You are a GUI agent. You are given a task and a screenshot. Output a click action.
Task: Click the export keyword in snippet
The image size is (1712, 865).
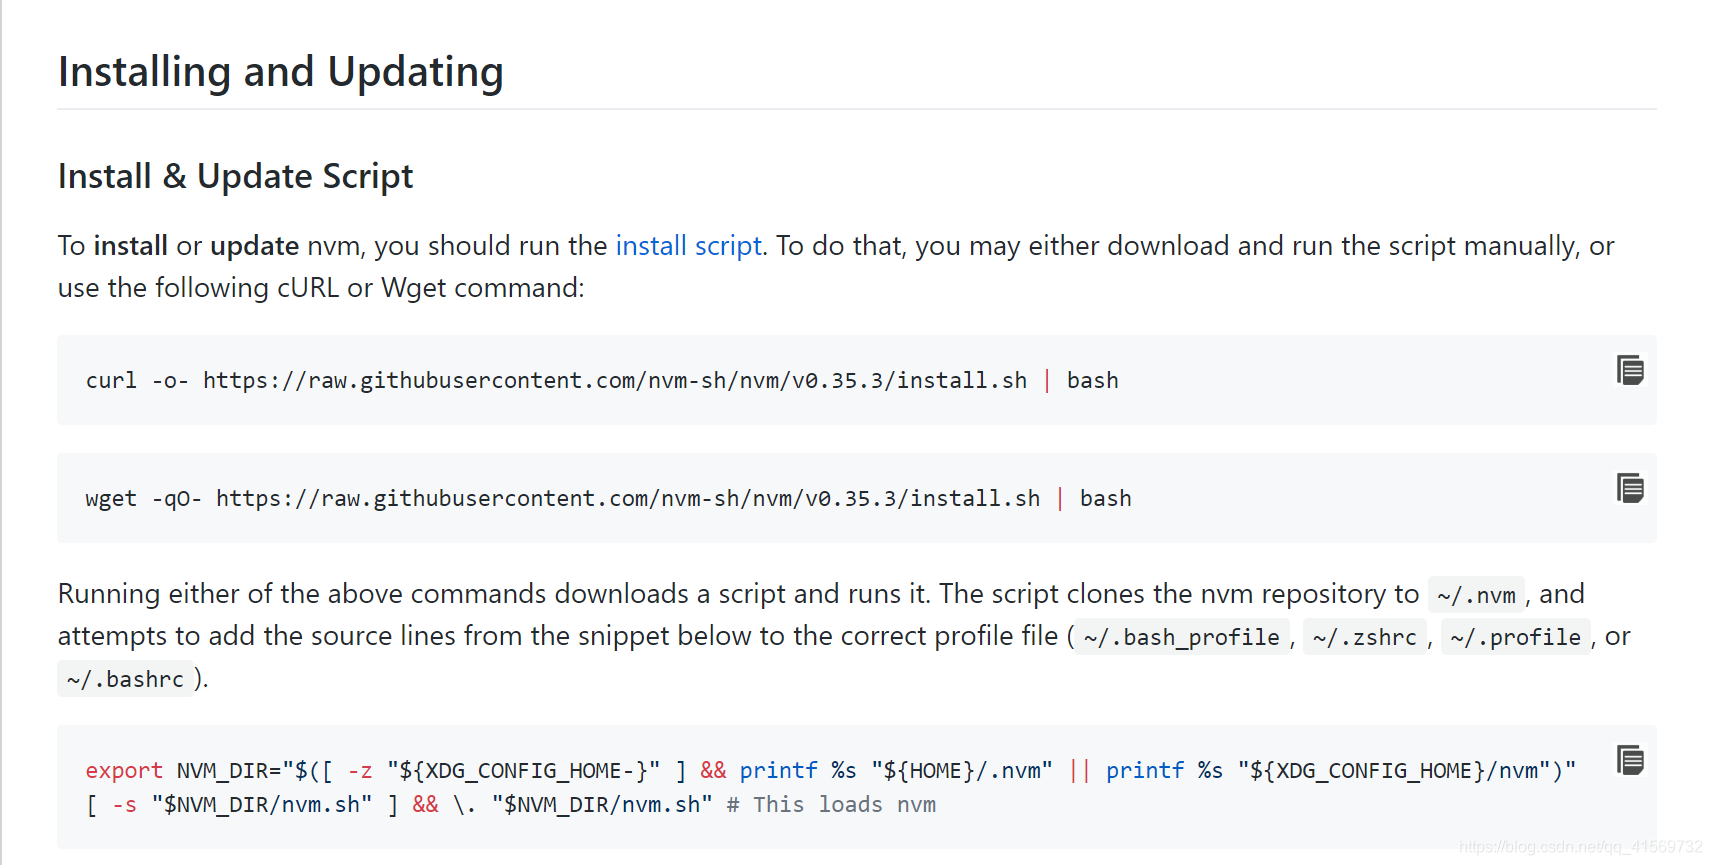[124, 771]
